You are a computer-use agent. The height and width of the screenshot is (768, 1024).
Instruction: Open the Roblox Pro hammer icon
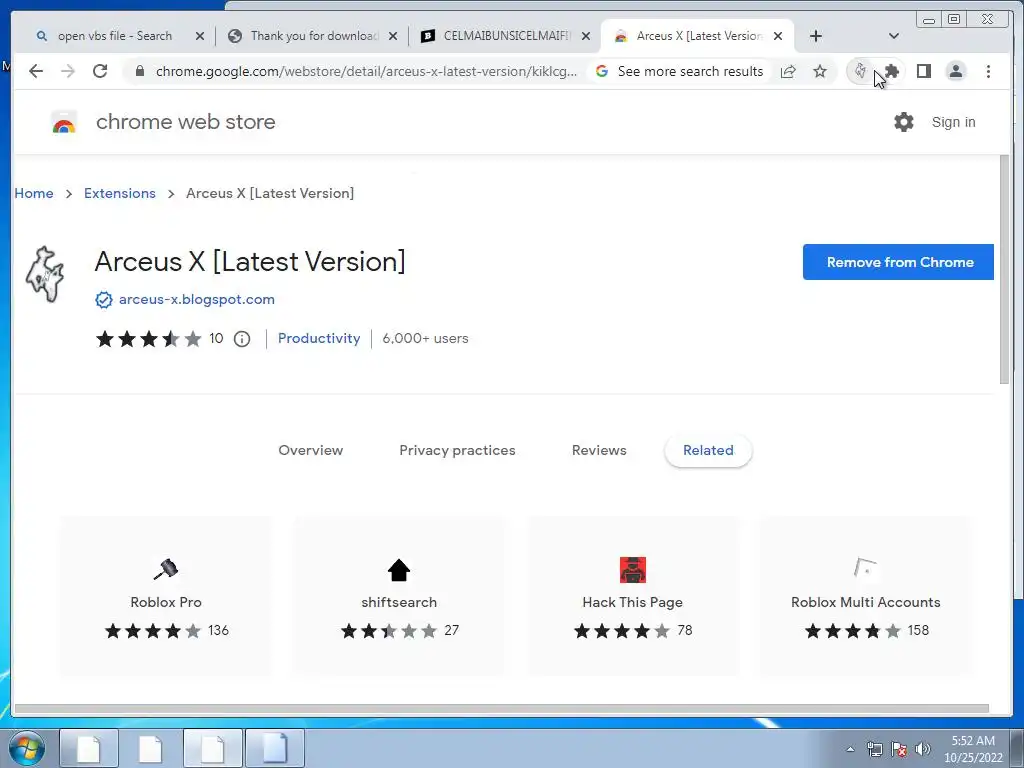click(166, 569)
